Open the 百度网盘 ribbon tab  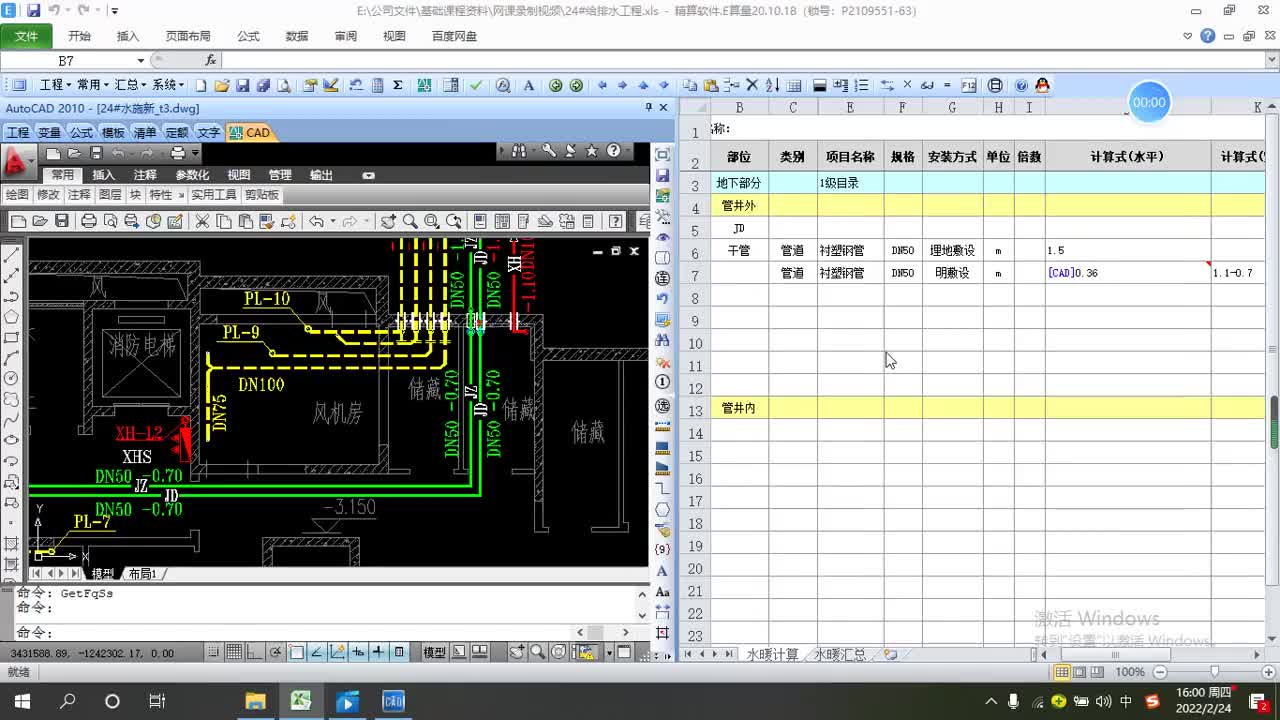454,36
